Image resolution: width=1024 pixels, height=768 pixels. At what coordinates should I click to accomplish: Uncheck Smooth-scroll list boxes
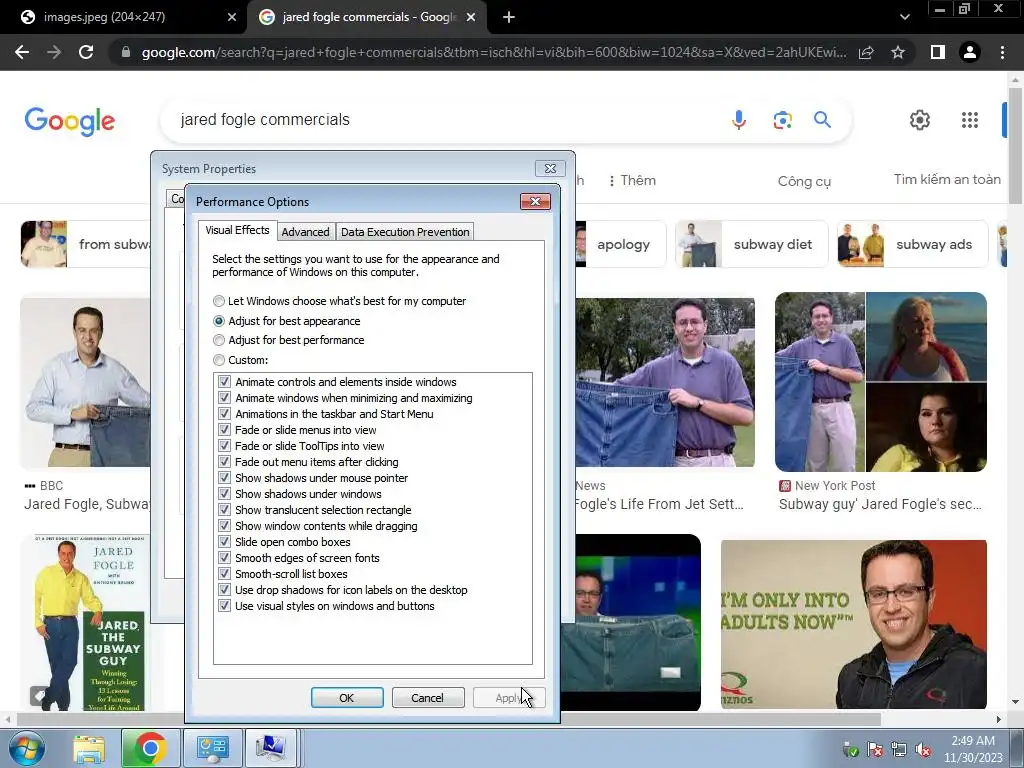tap(224, 573)
